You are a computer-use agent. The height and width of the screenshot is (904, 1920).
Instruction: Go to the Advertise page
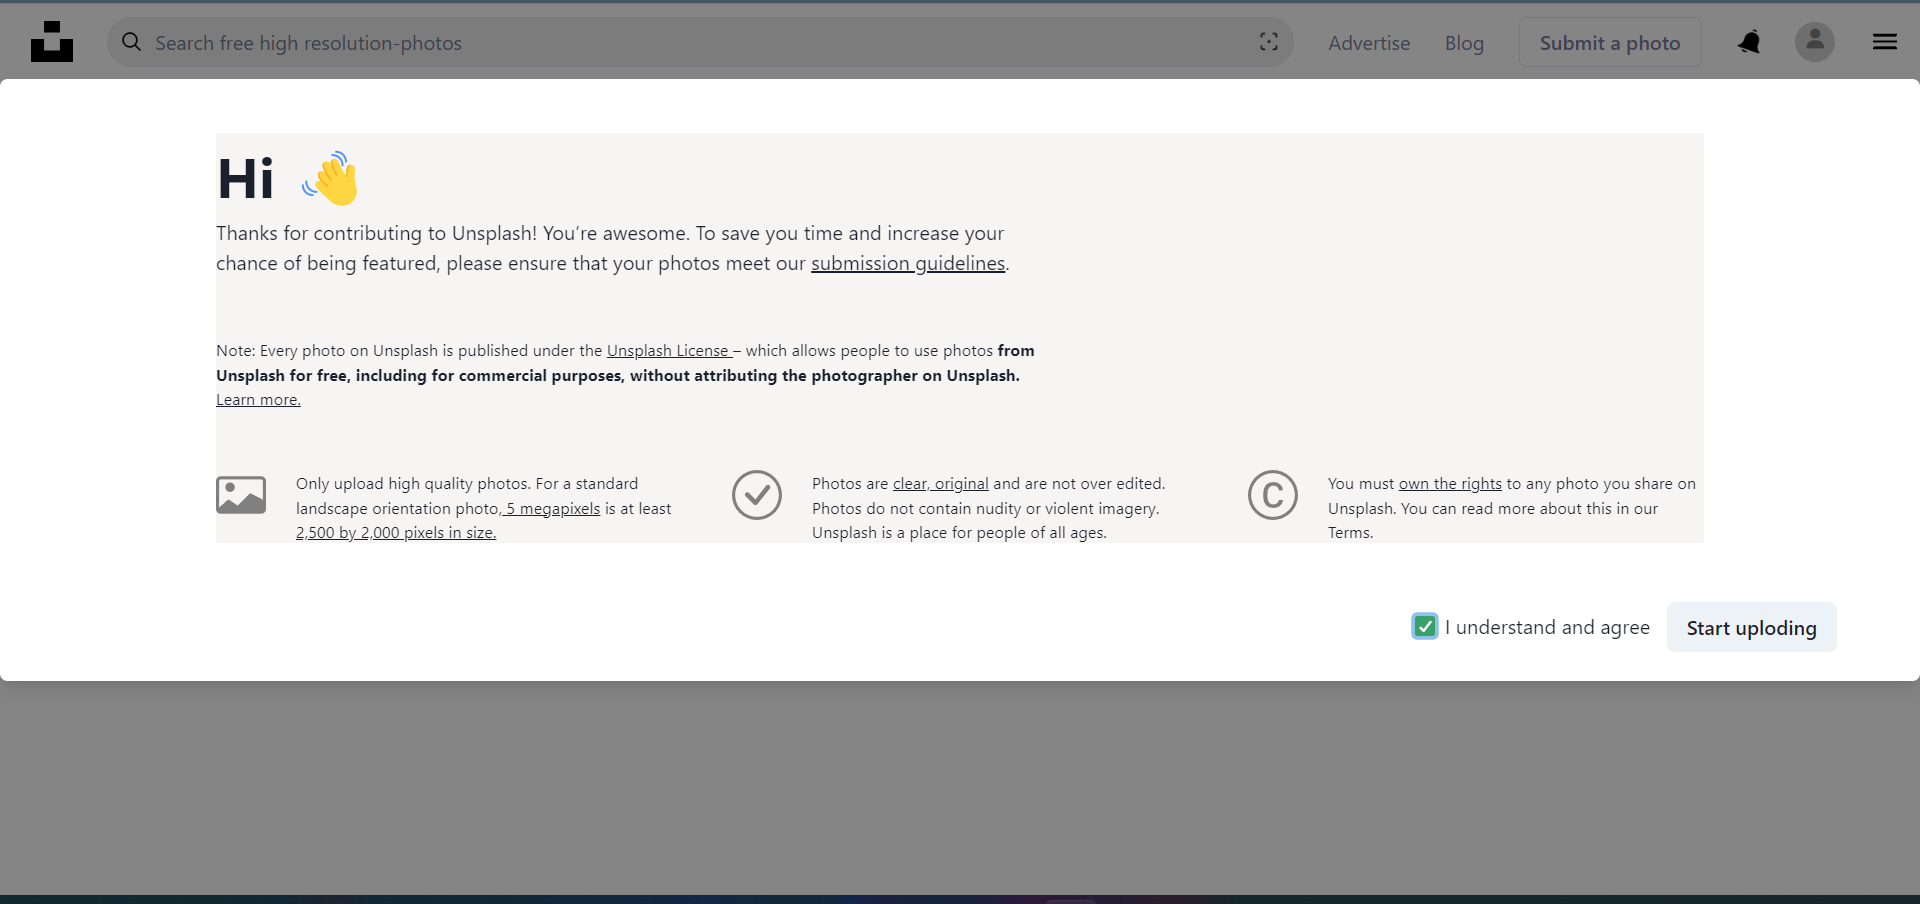coord(1369,43)
